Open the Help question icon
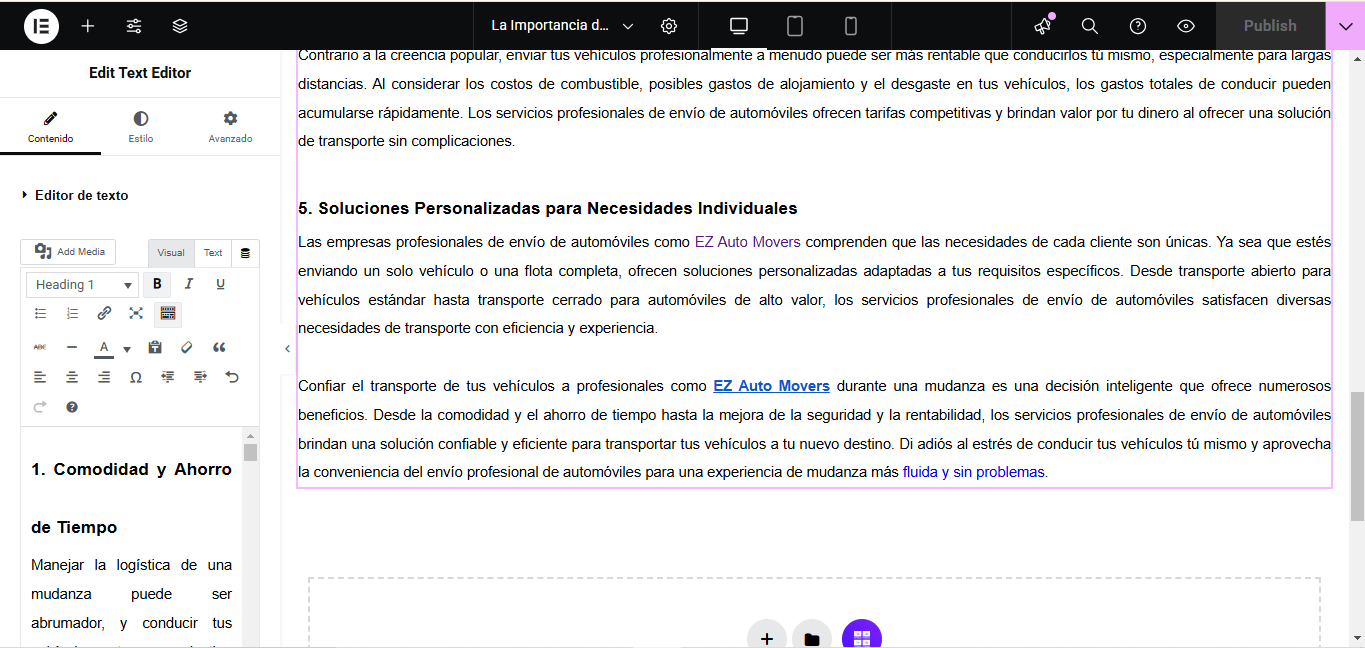The height and width of the screenshot is (648, 1365). pos(1138,26)
